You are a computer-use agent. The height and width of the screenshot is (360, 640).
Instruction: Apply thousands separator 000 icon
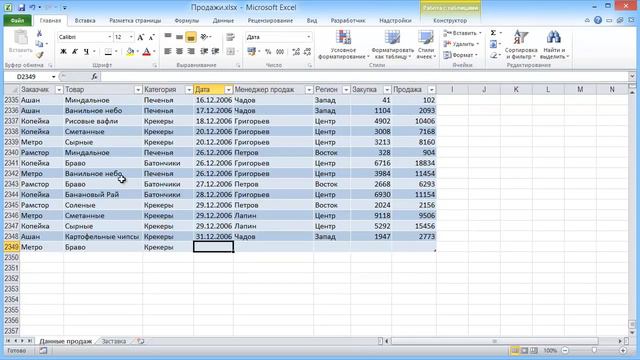280,52
